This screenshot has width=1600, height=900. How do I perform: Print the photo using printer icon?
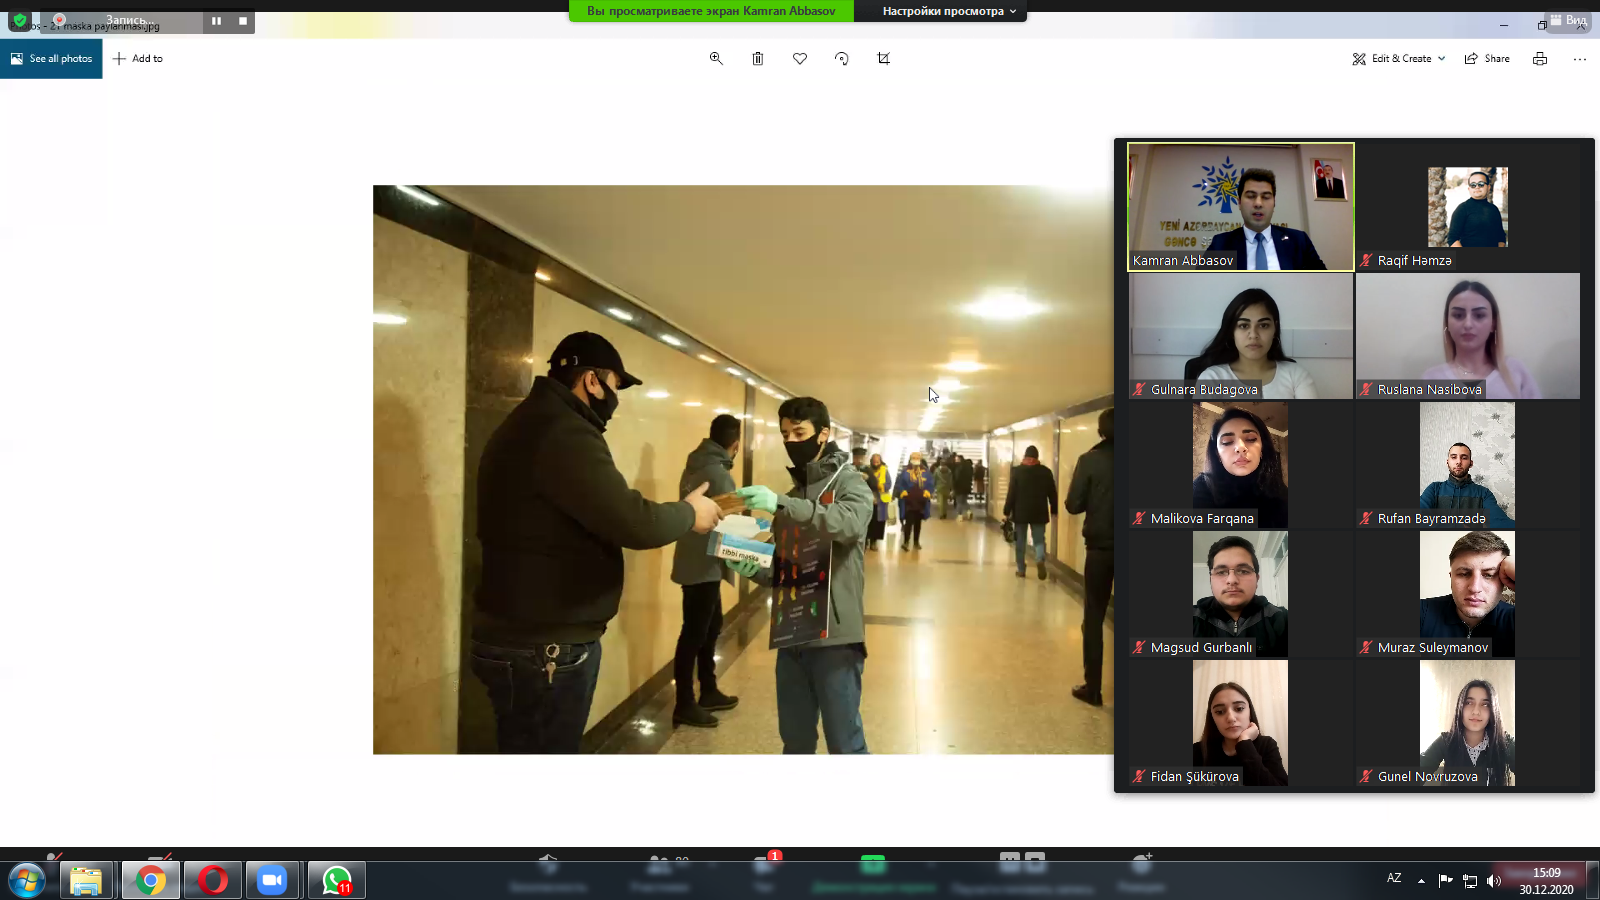click(1540, 59)
